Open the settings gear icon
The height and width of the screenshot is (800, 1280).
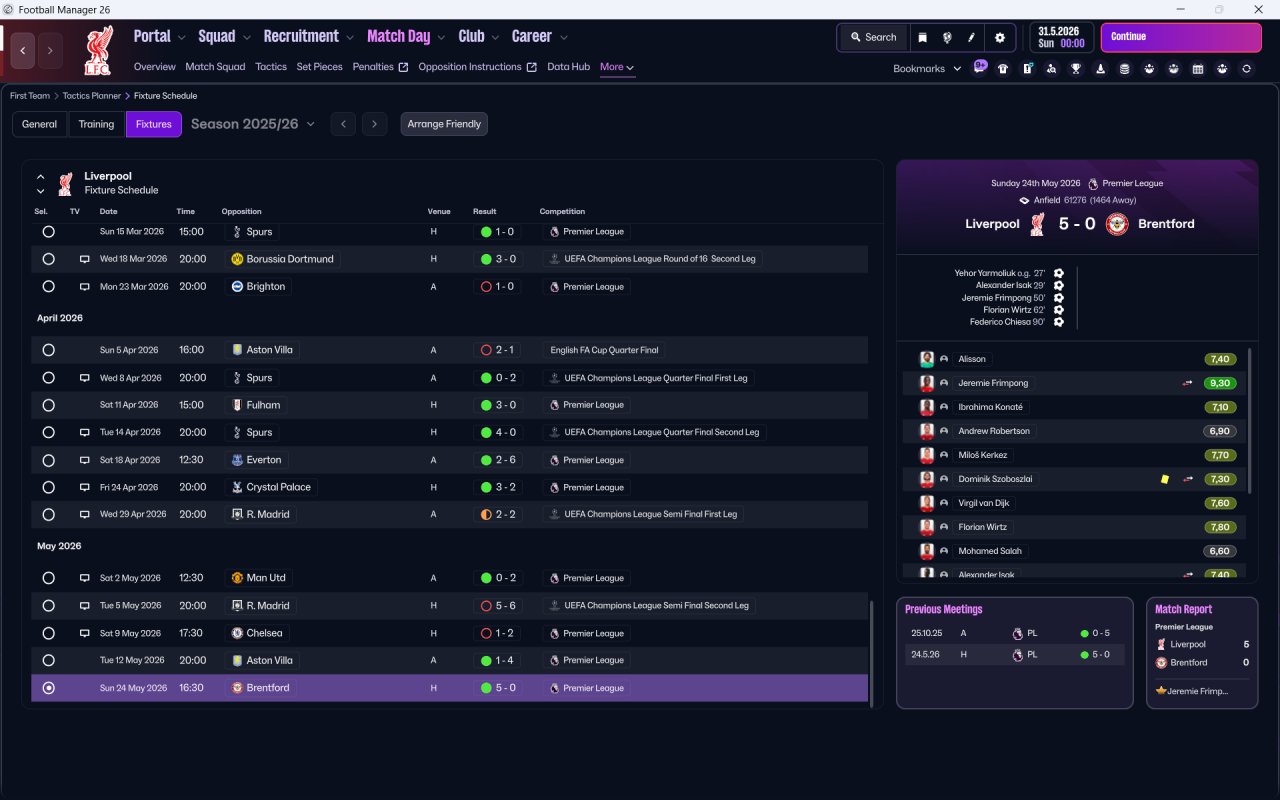(999, 37)
